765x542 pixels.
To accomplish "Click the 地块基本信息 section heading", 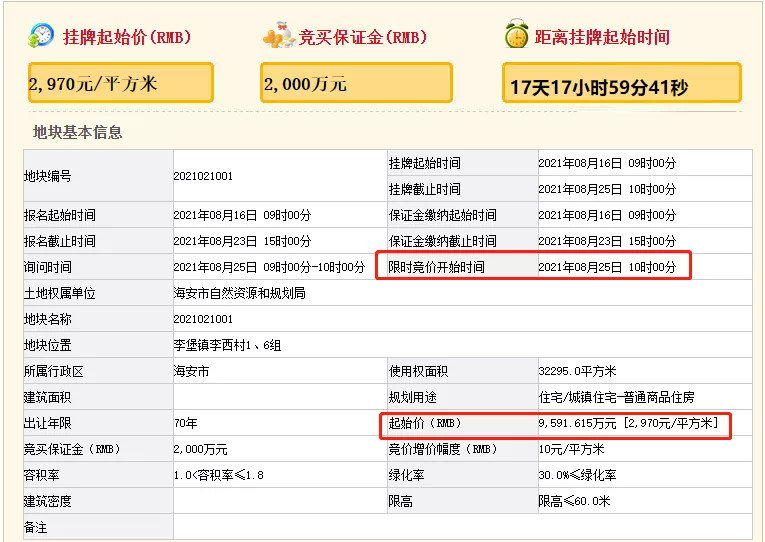I will [77, 132].
